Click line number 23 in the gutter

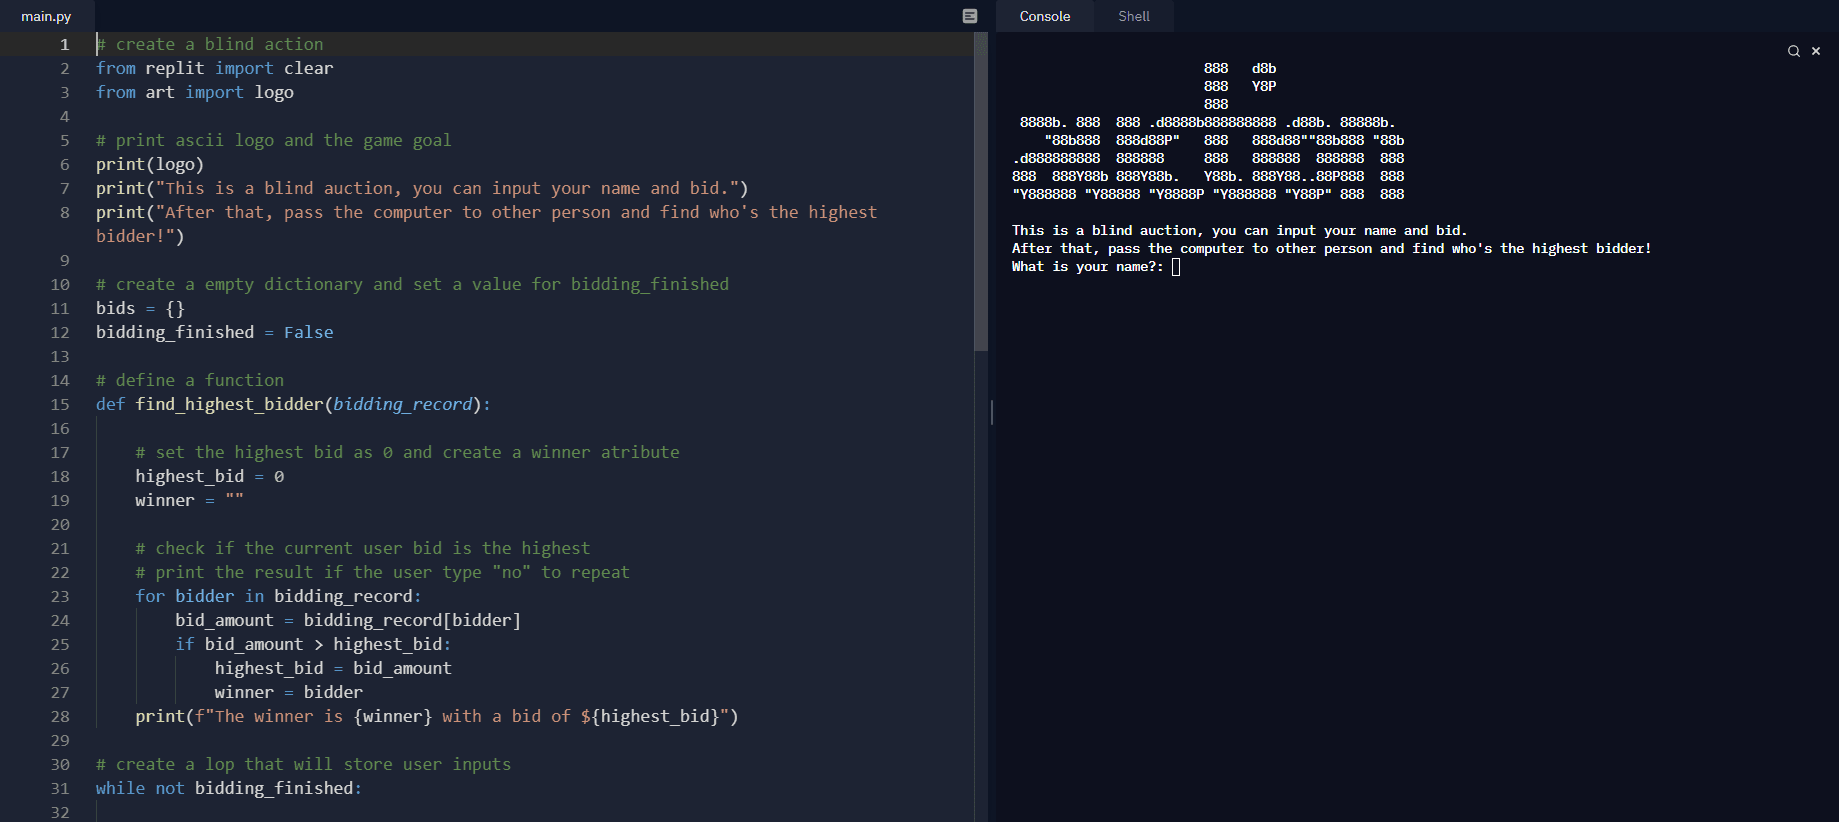tap(60, 597)
